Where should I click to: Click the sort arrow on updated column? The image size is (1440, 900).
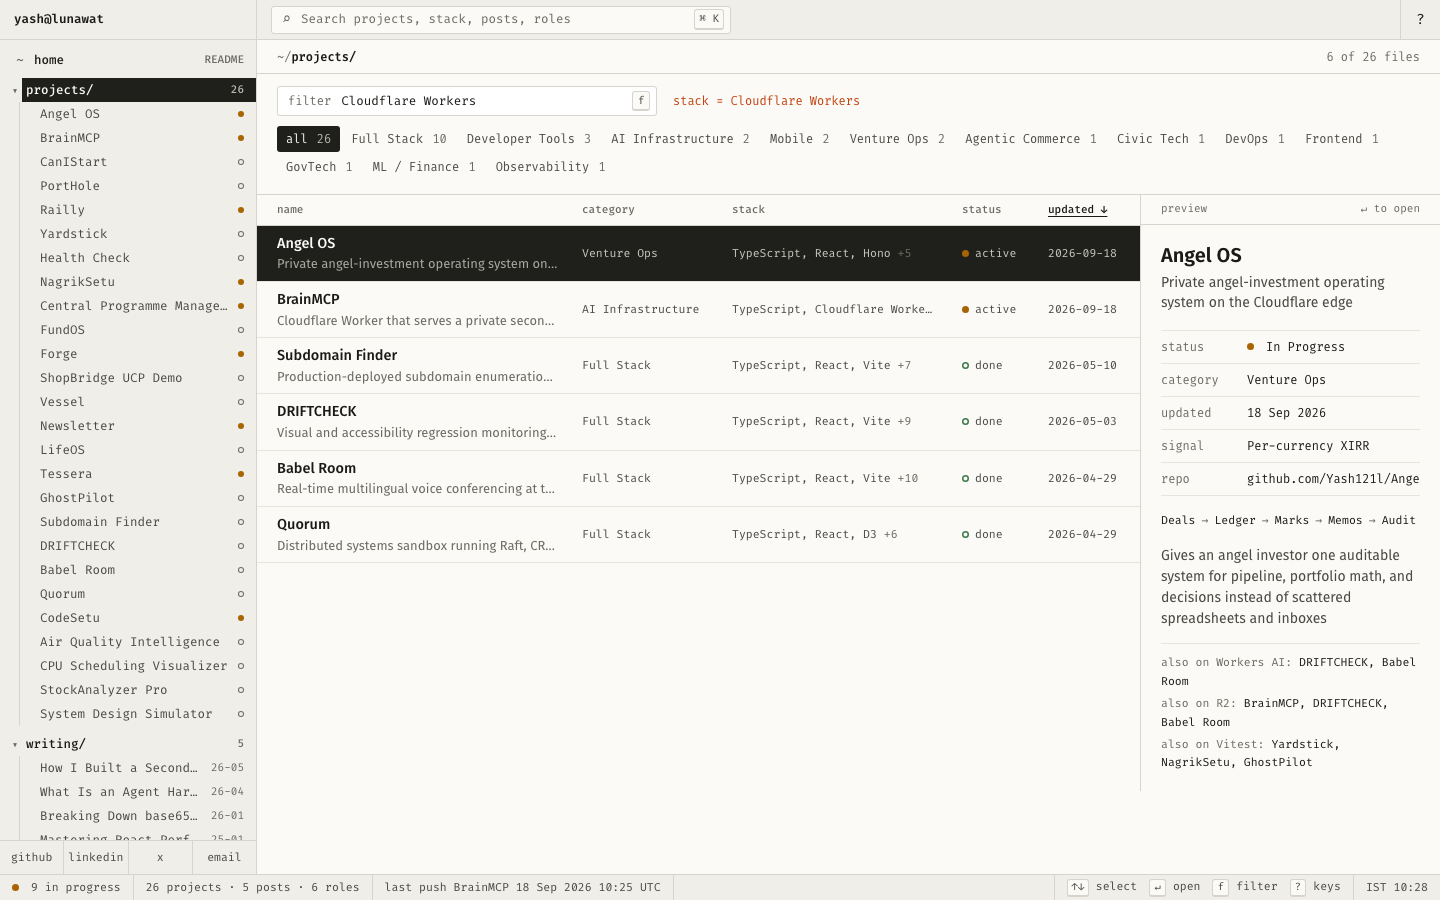1104,210
